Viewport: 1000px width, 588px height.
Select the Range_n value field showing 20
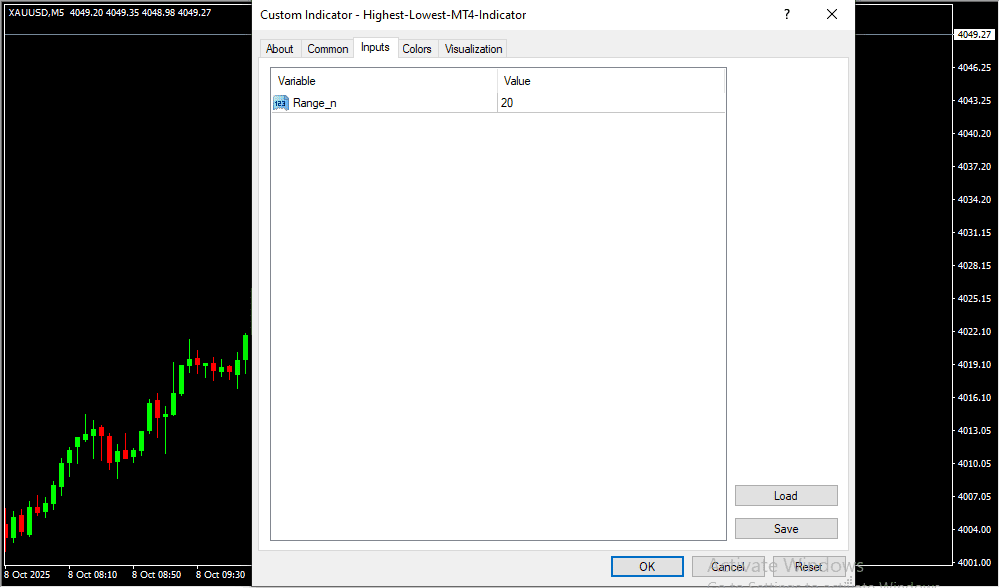click(x=610, y=103)
